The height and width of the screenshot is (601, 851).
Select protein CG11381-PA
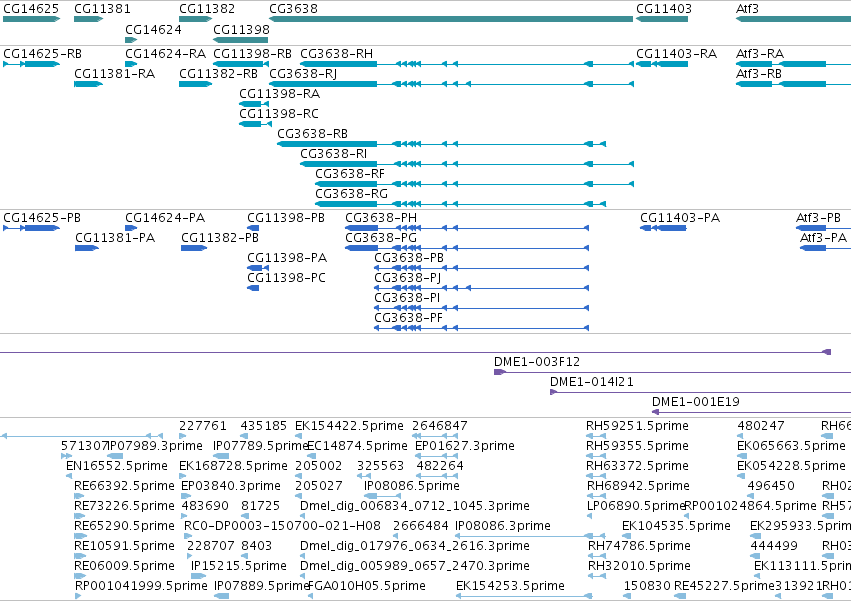(x=87, y=248)
